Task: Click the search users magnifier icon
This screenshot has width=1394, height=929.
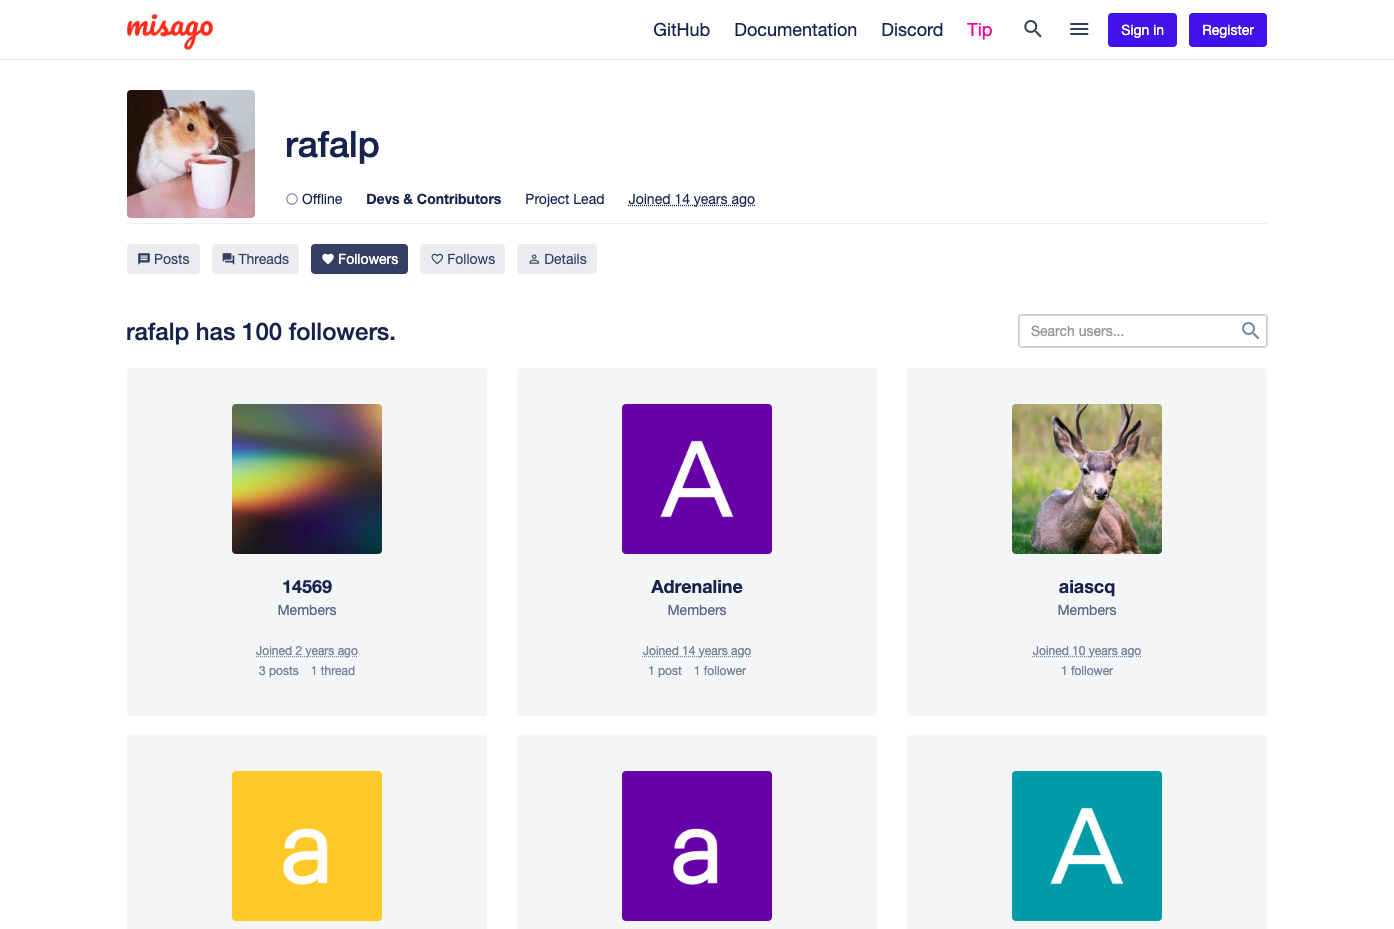Action: pos(1250,331)
